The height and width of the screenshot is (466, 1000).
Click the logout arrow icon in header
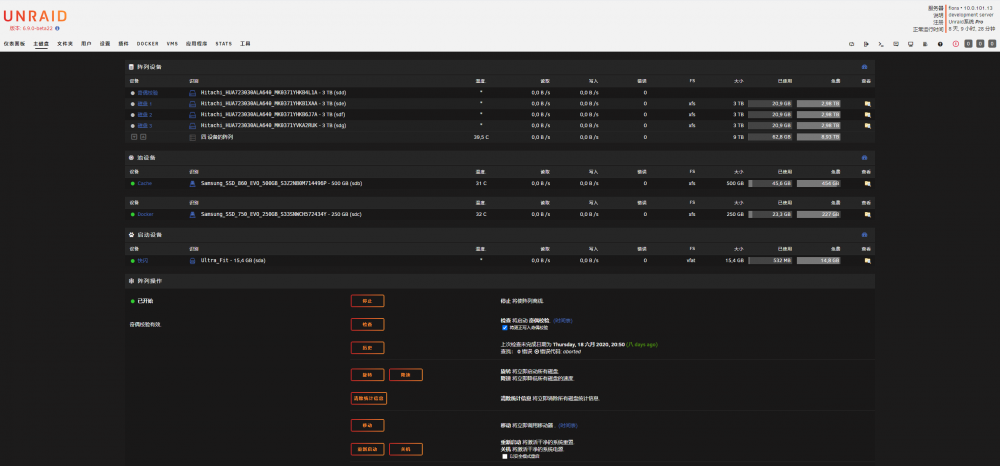866,44
